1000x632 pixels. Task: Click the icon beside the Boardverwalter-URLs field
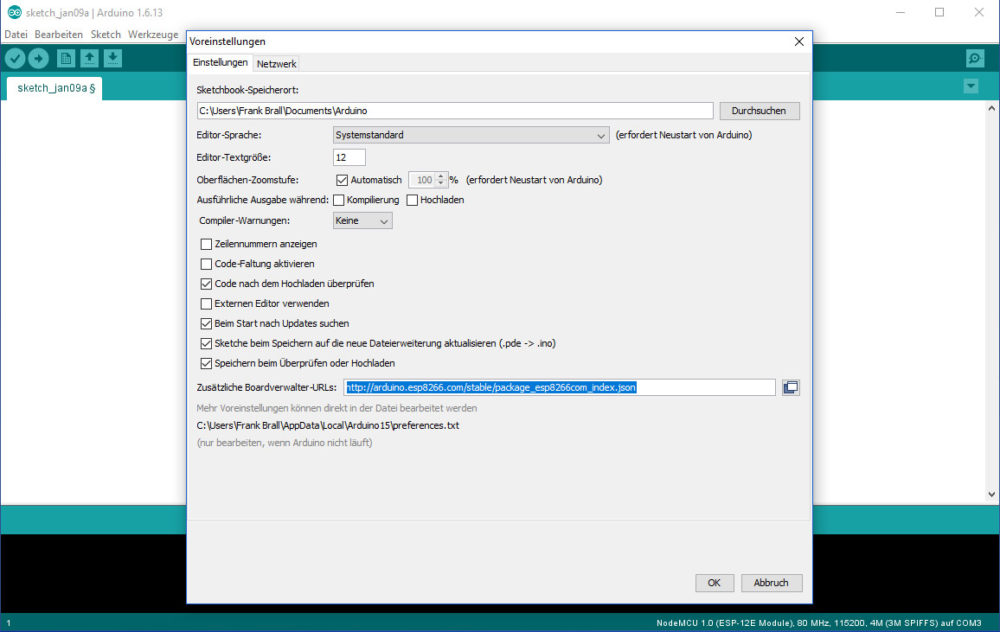(x=790, y=387)
